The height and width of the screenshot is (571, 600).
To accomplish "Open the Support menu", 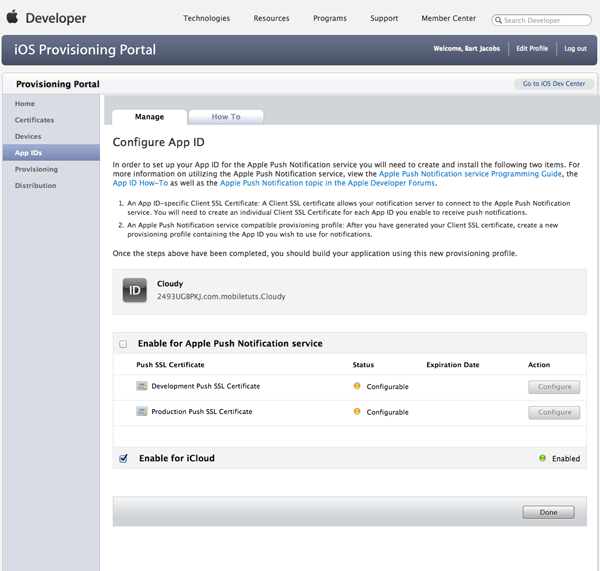I will 384,18.
